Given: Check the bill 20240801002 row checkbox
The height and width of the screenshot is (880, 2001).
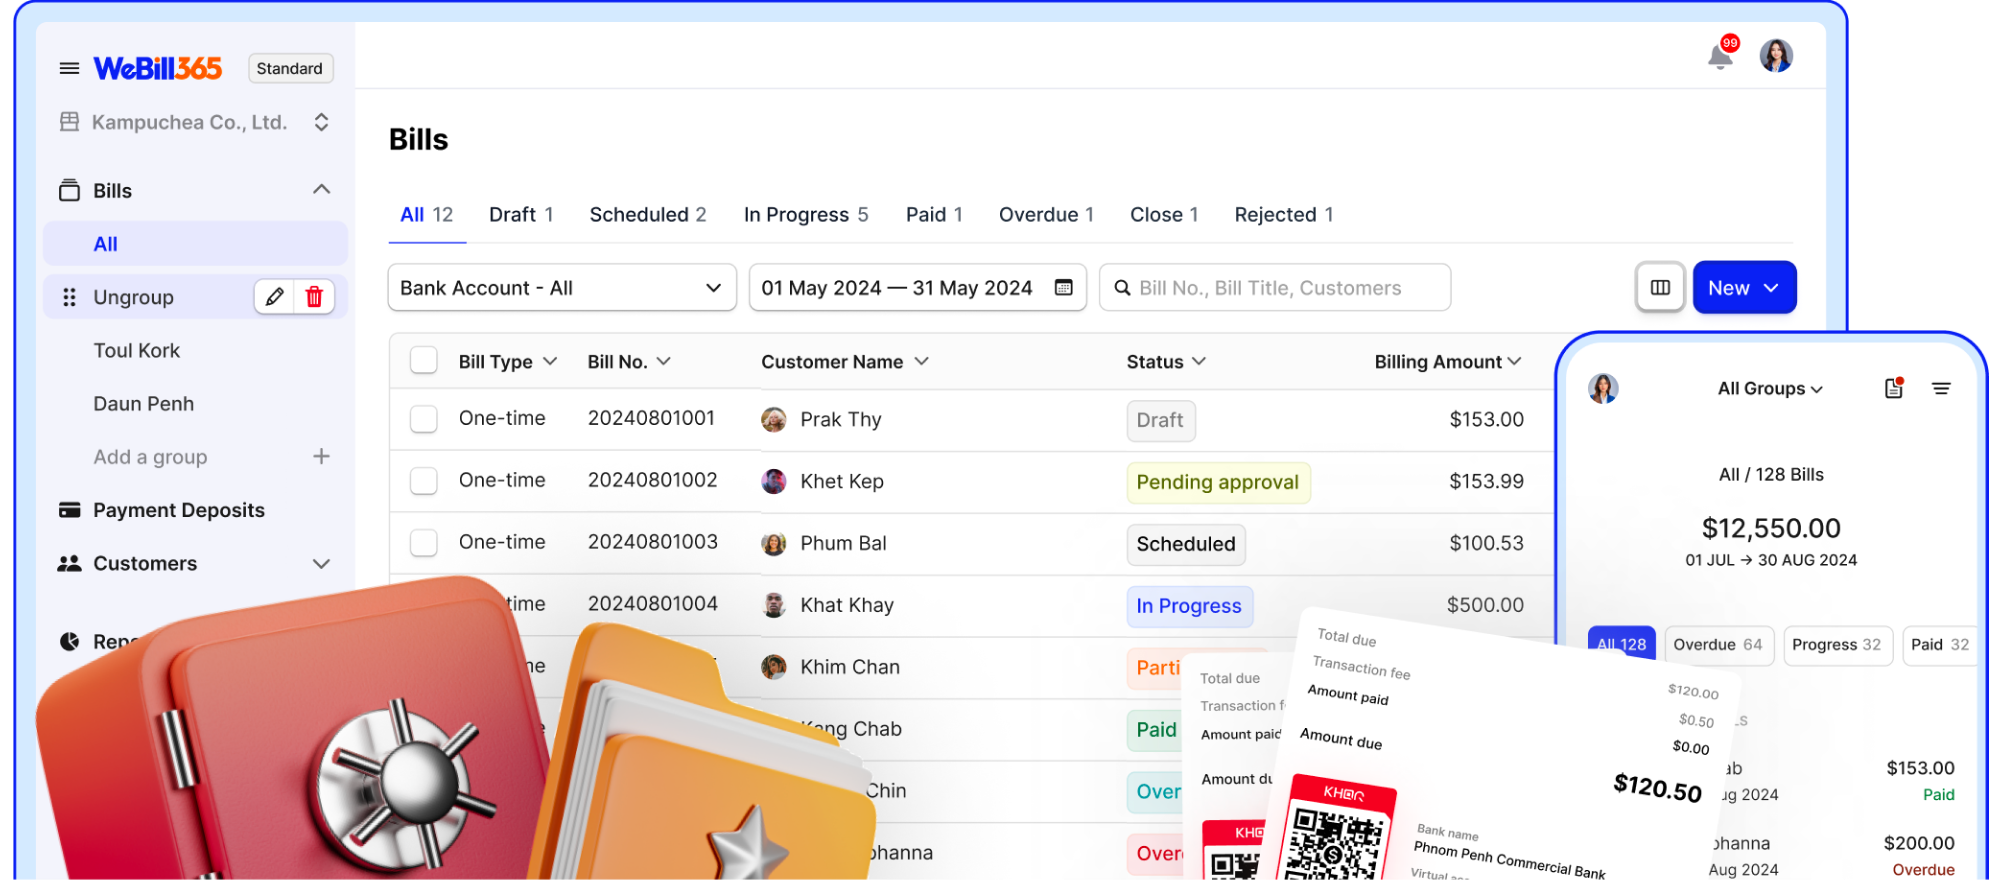Looking at the screenshot, I should (424, 481).
